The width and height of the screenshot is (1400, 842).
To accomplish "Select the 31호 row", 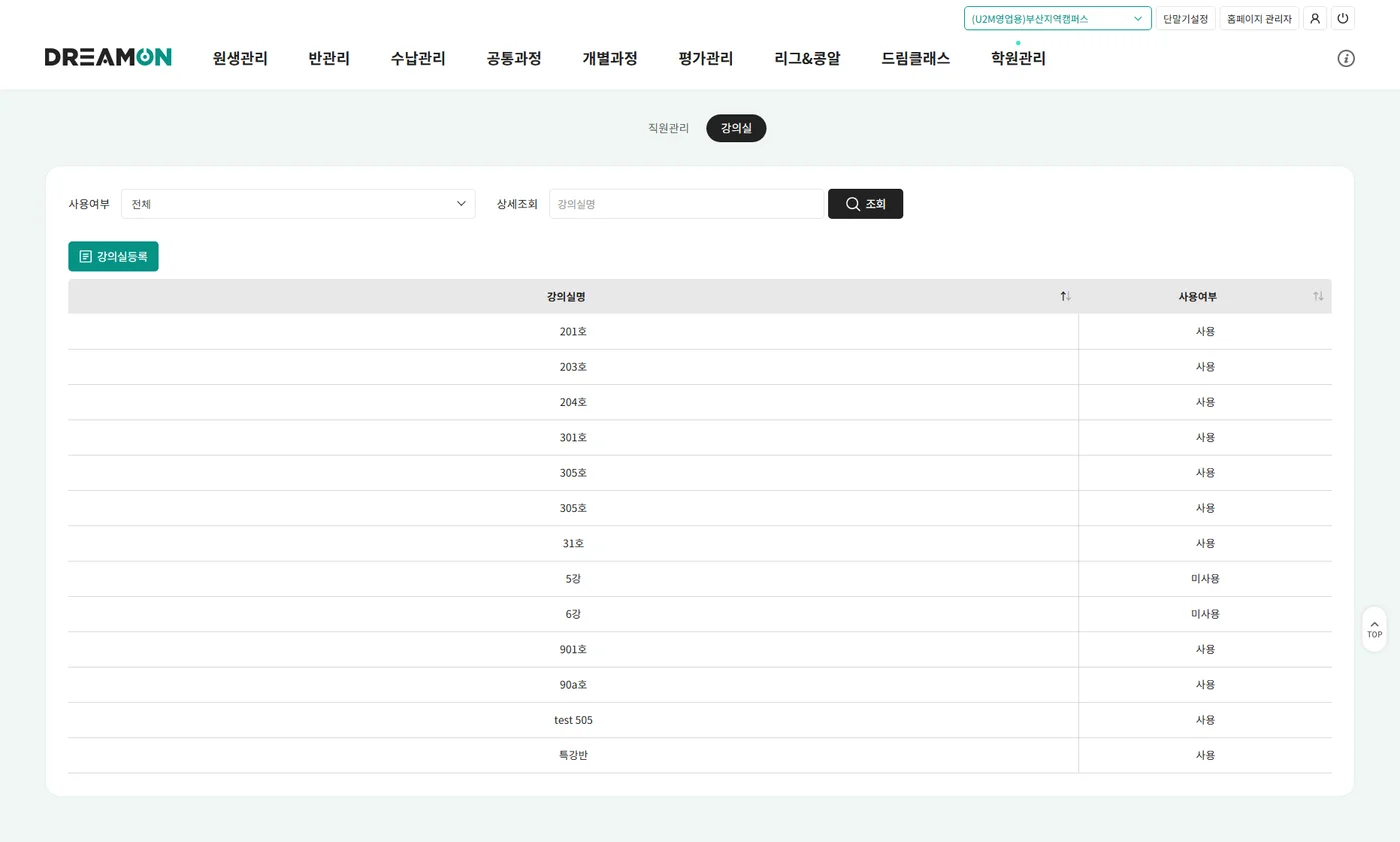I will tap(700, 544).
